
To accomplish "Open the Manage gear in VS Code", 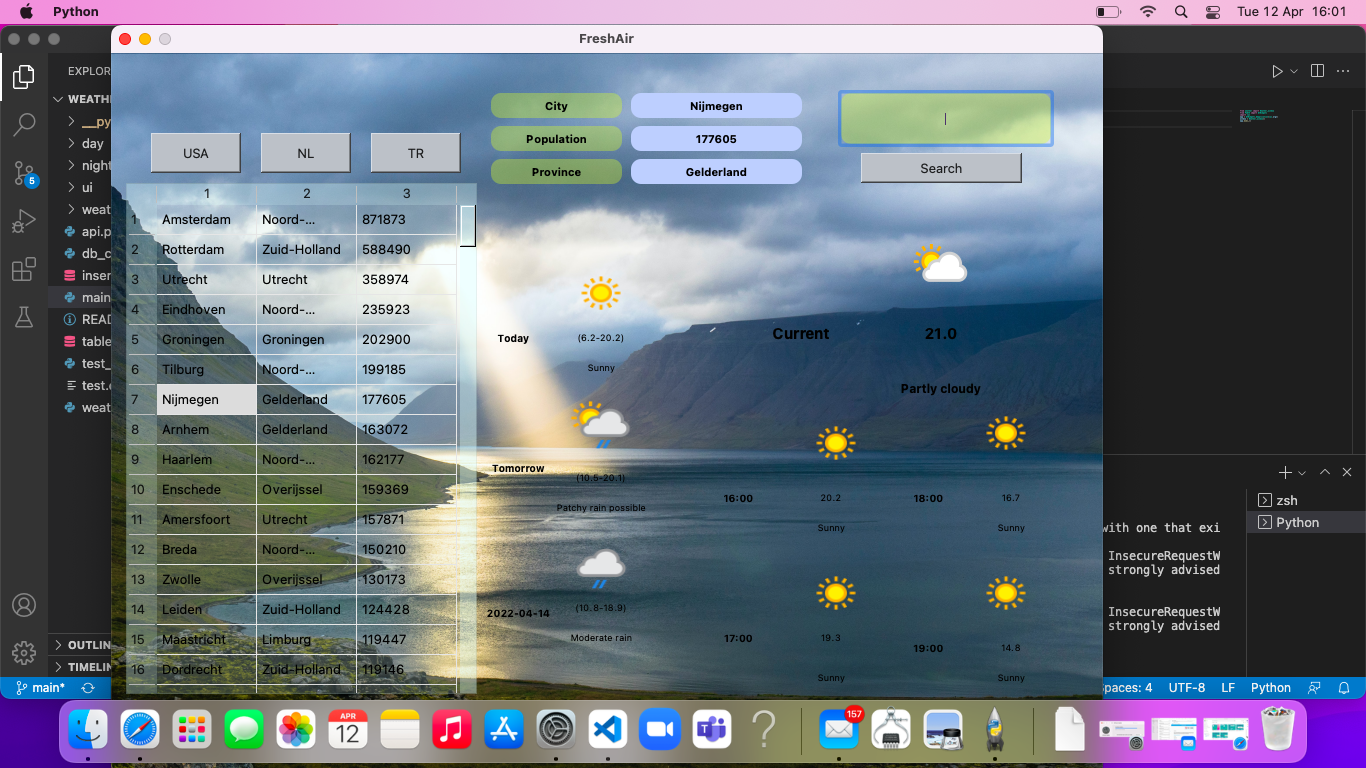I will (x=24, y=653).
